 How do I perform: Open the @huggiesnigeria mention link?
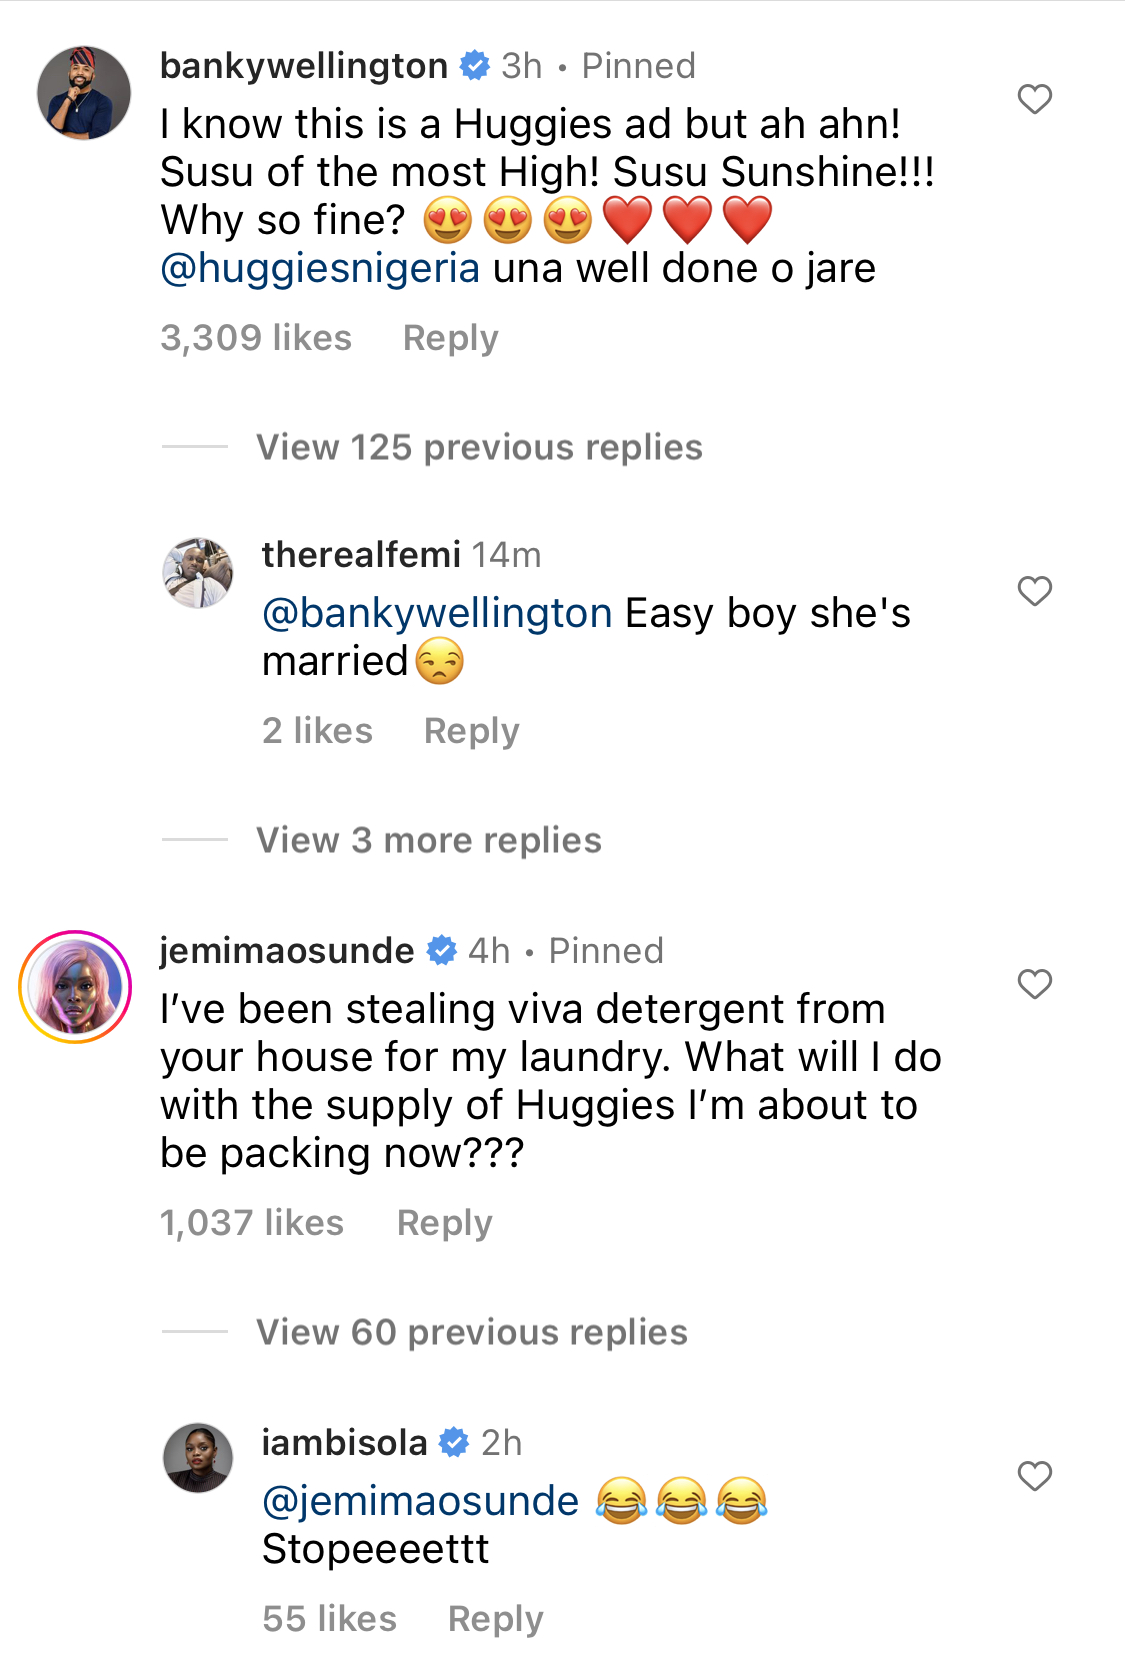tap(320, 268)
